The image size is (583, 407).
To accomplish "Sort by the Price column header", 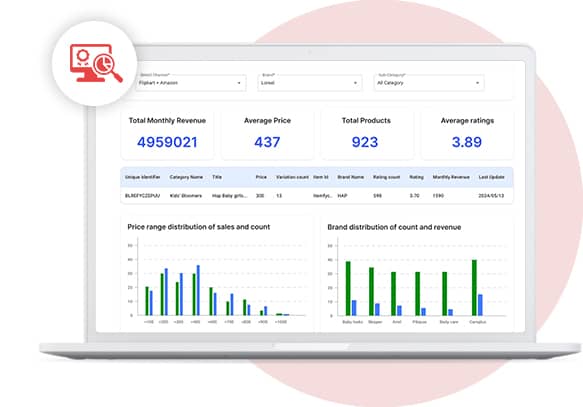I will pyautogui.click(x=261, y=177).
